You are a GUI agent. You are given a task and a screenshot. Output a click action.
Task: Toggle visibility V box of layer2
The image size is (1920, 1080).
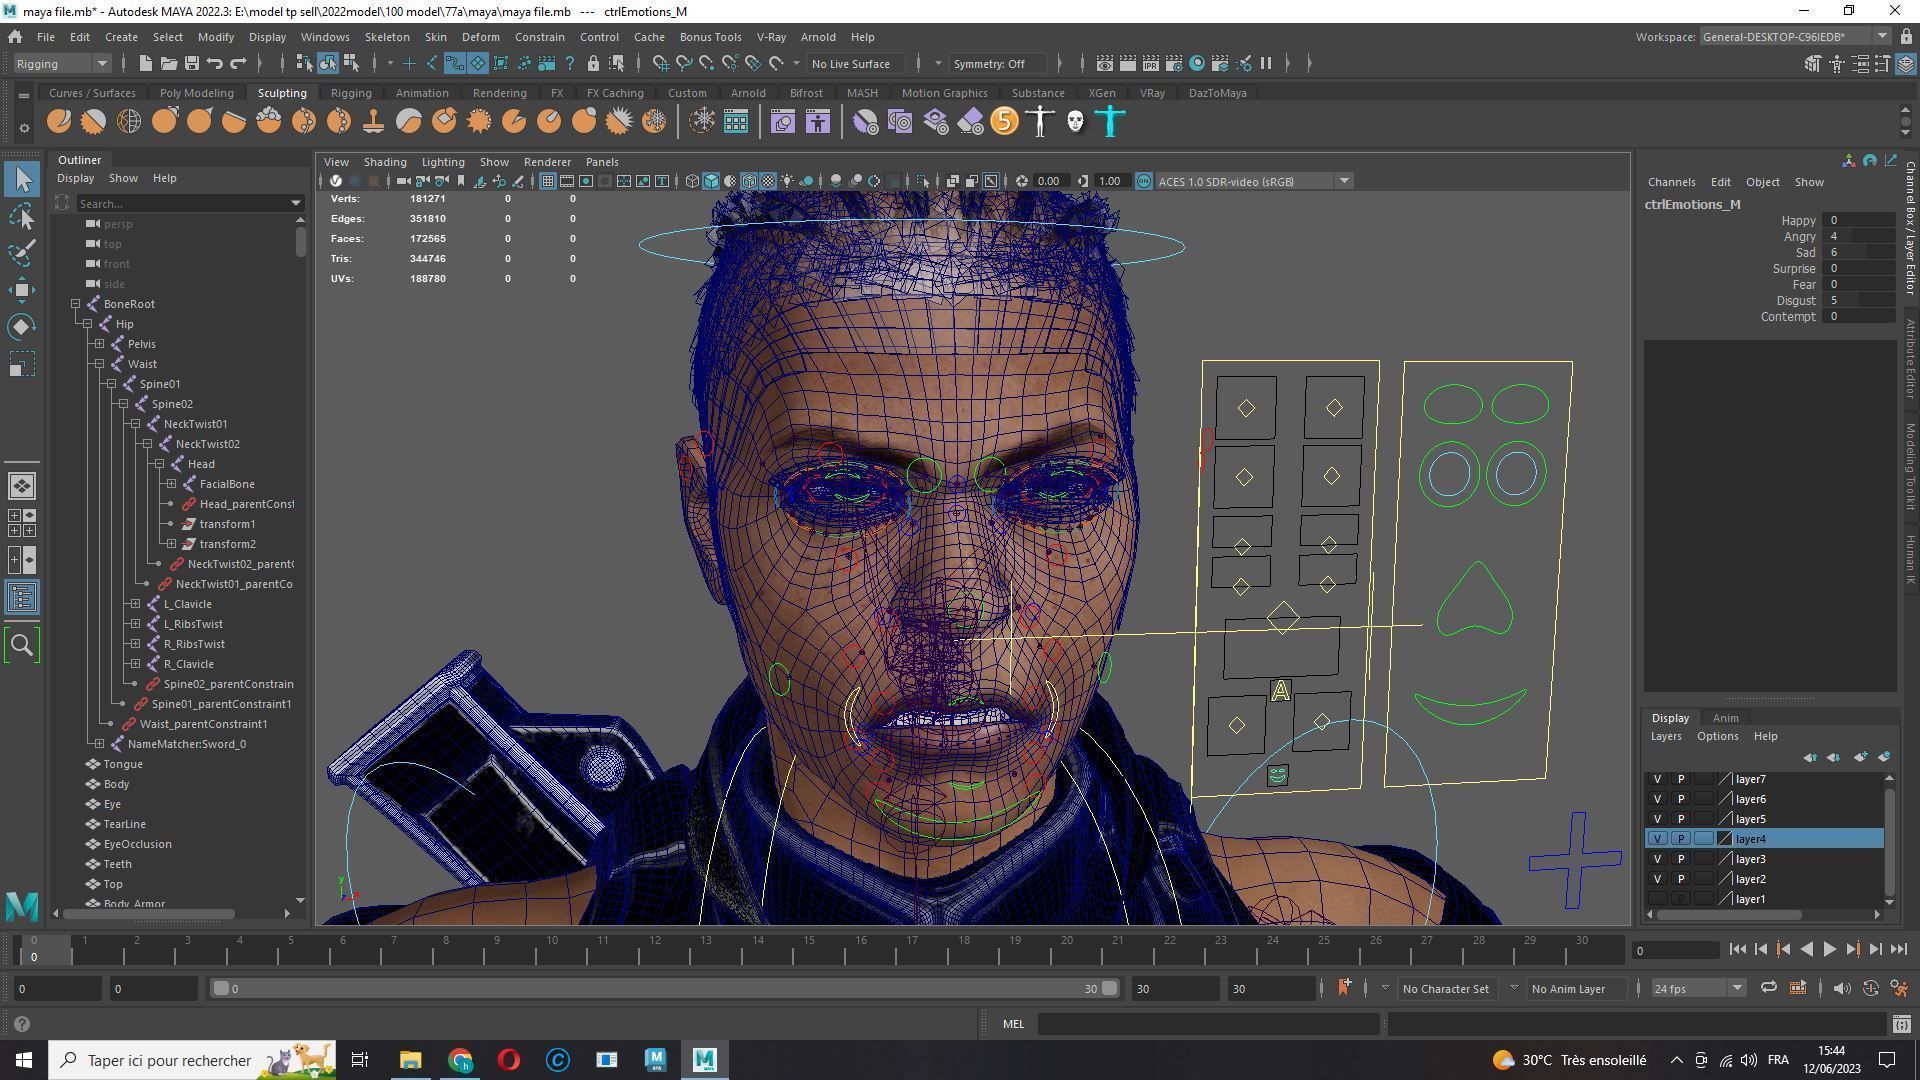[1657, 879]
